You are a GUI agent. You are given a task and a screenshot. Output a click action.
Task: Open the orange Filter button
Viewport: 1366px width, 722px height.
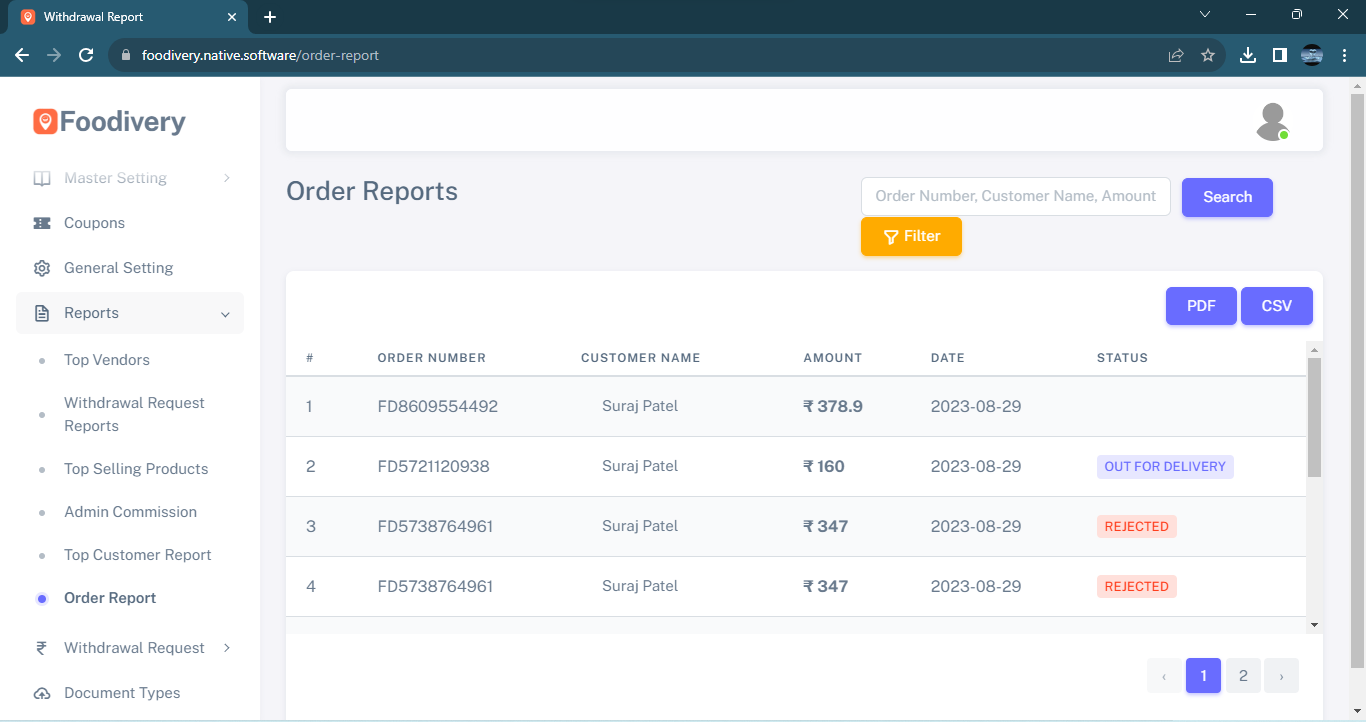pyautogui.click(x=911, y=236)
